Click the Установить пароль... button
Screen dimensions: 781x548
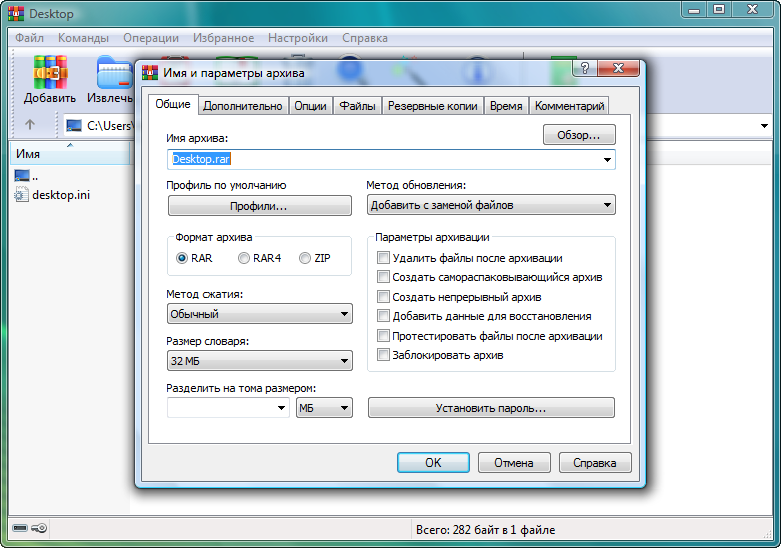[x=491, y=408]
